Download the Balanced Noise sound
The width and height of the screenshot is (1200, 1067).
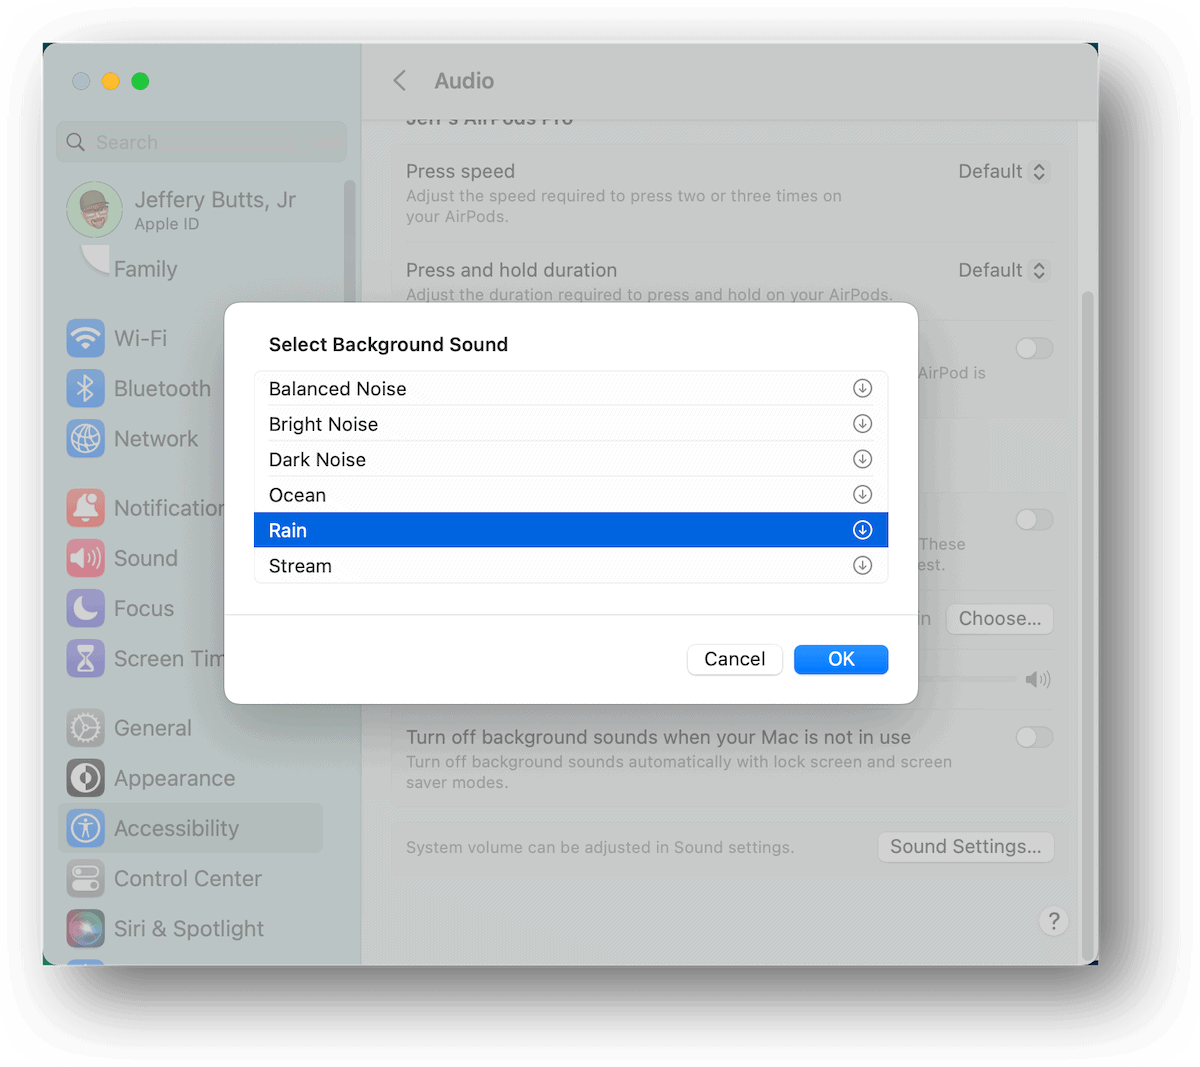point(862,388)
